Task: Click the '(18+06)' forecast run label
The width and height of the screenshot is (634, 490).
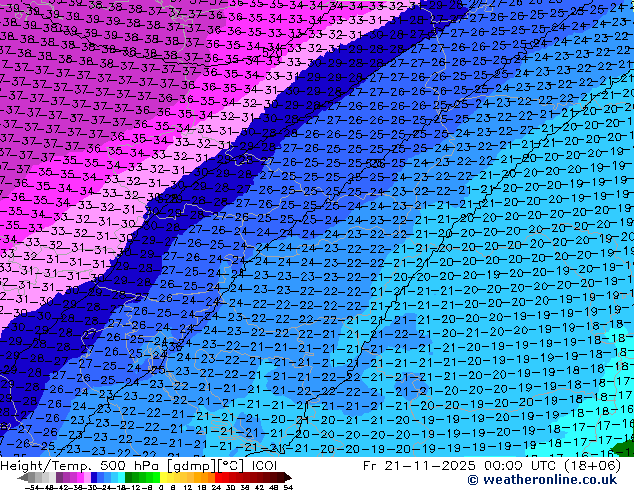Action: (x=592, y=466)
